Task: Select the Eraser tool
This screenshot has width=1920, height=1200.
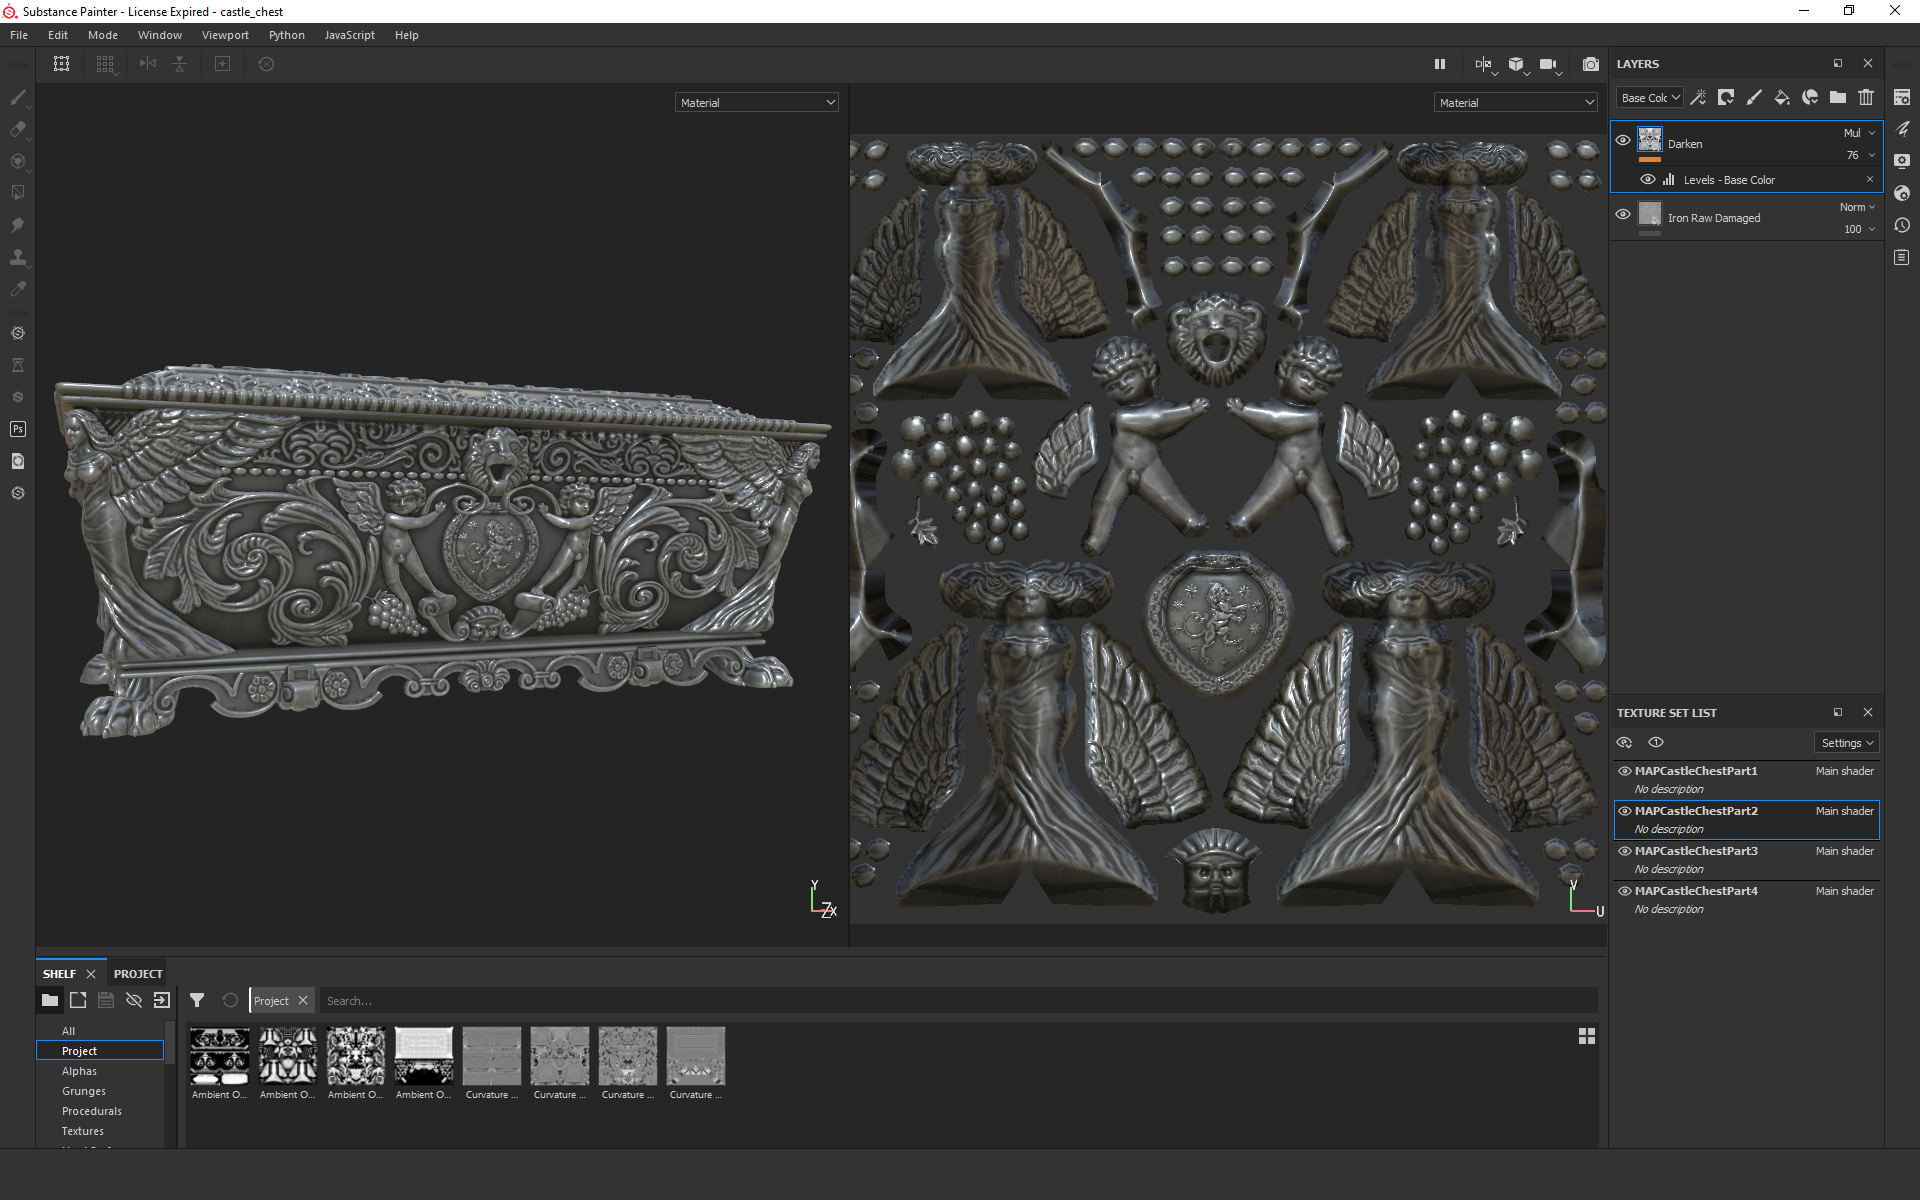Action: [18, 129]
